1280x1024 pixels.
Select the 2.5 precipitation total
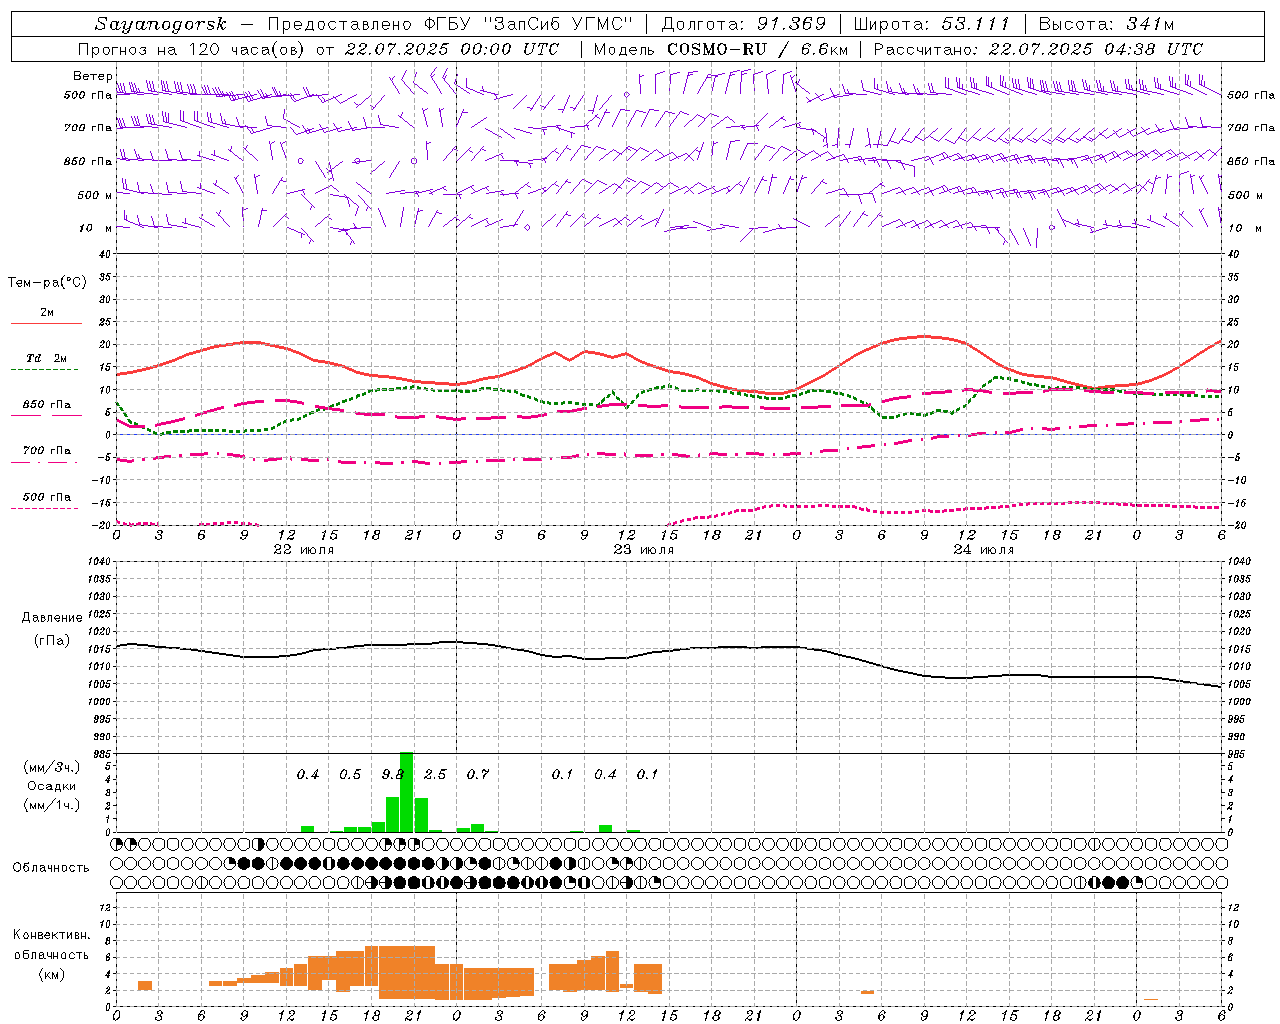pos(435,774)
